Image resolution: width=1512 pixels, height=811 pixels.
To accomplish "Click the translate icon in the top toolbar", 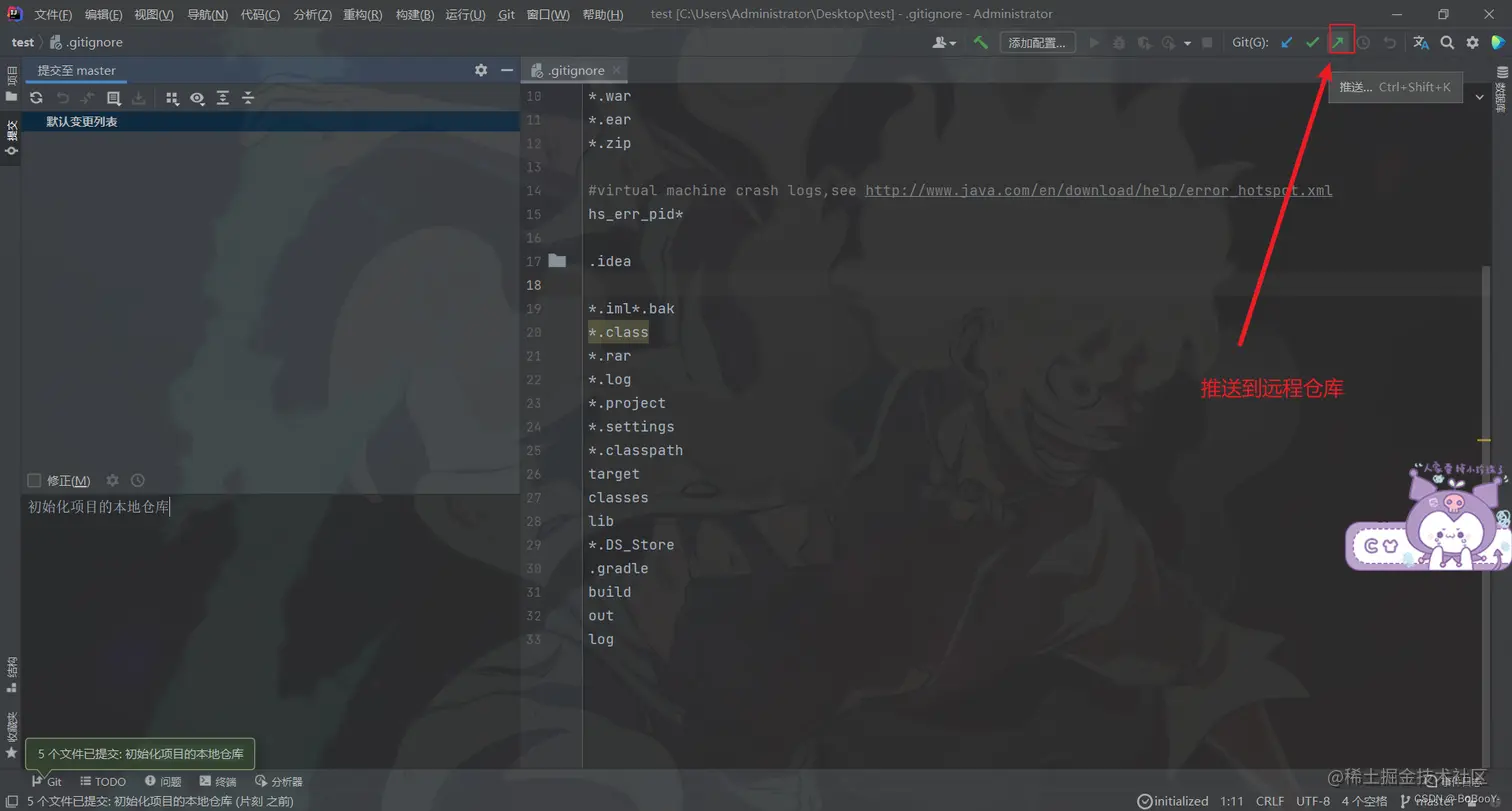I will pos(1421,43).
